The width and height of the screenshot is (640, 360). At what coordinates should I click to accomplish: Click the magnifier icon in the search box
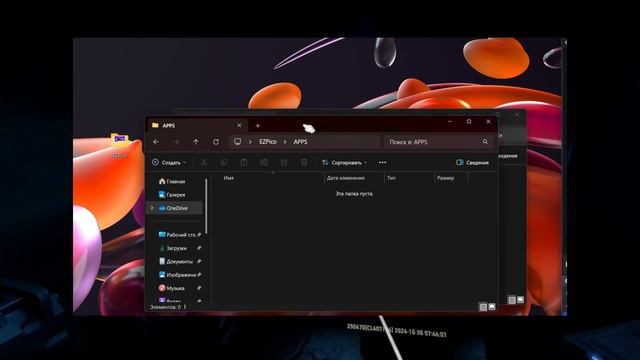click(485, 142)
